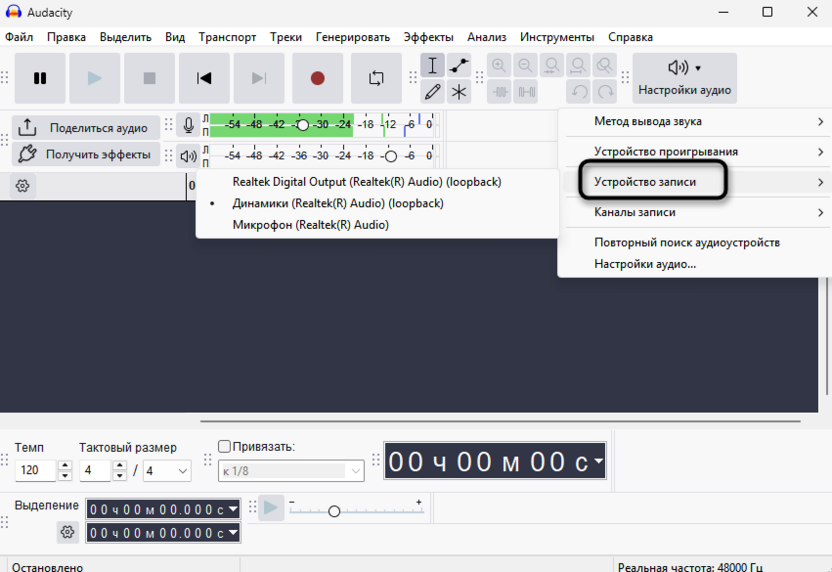Expand Устройство записи submenu
The height and width of the screenshot is (572, 832).
pos(697,182)
